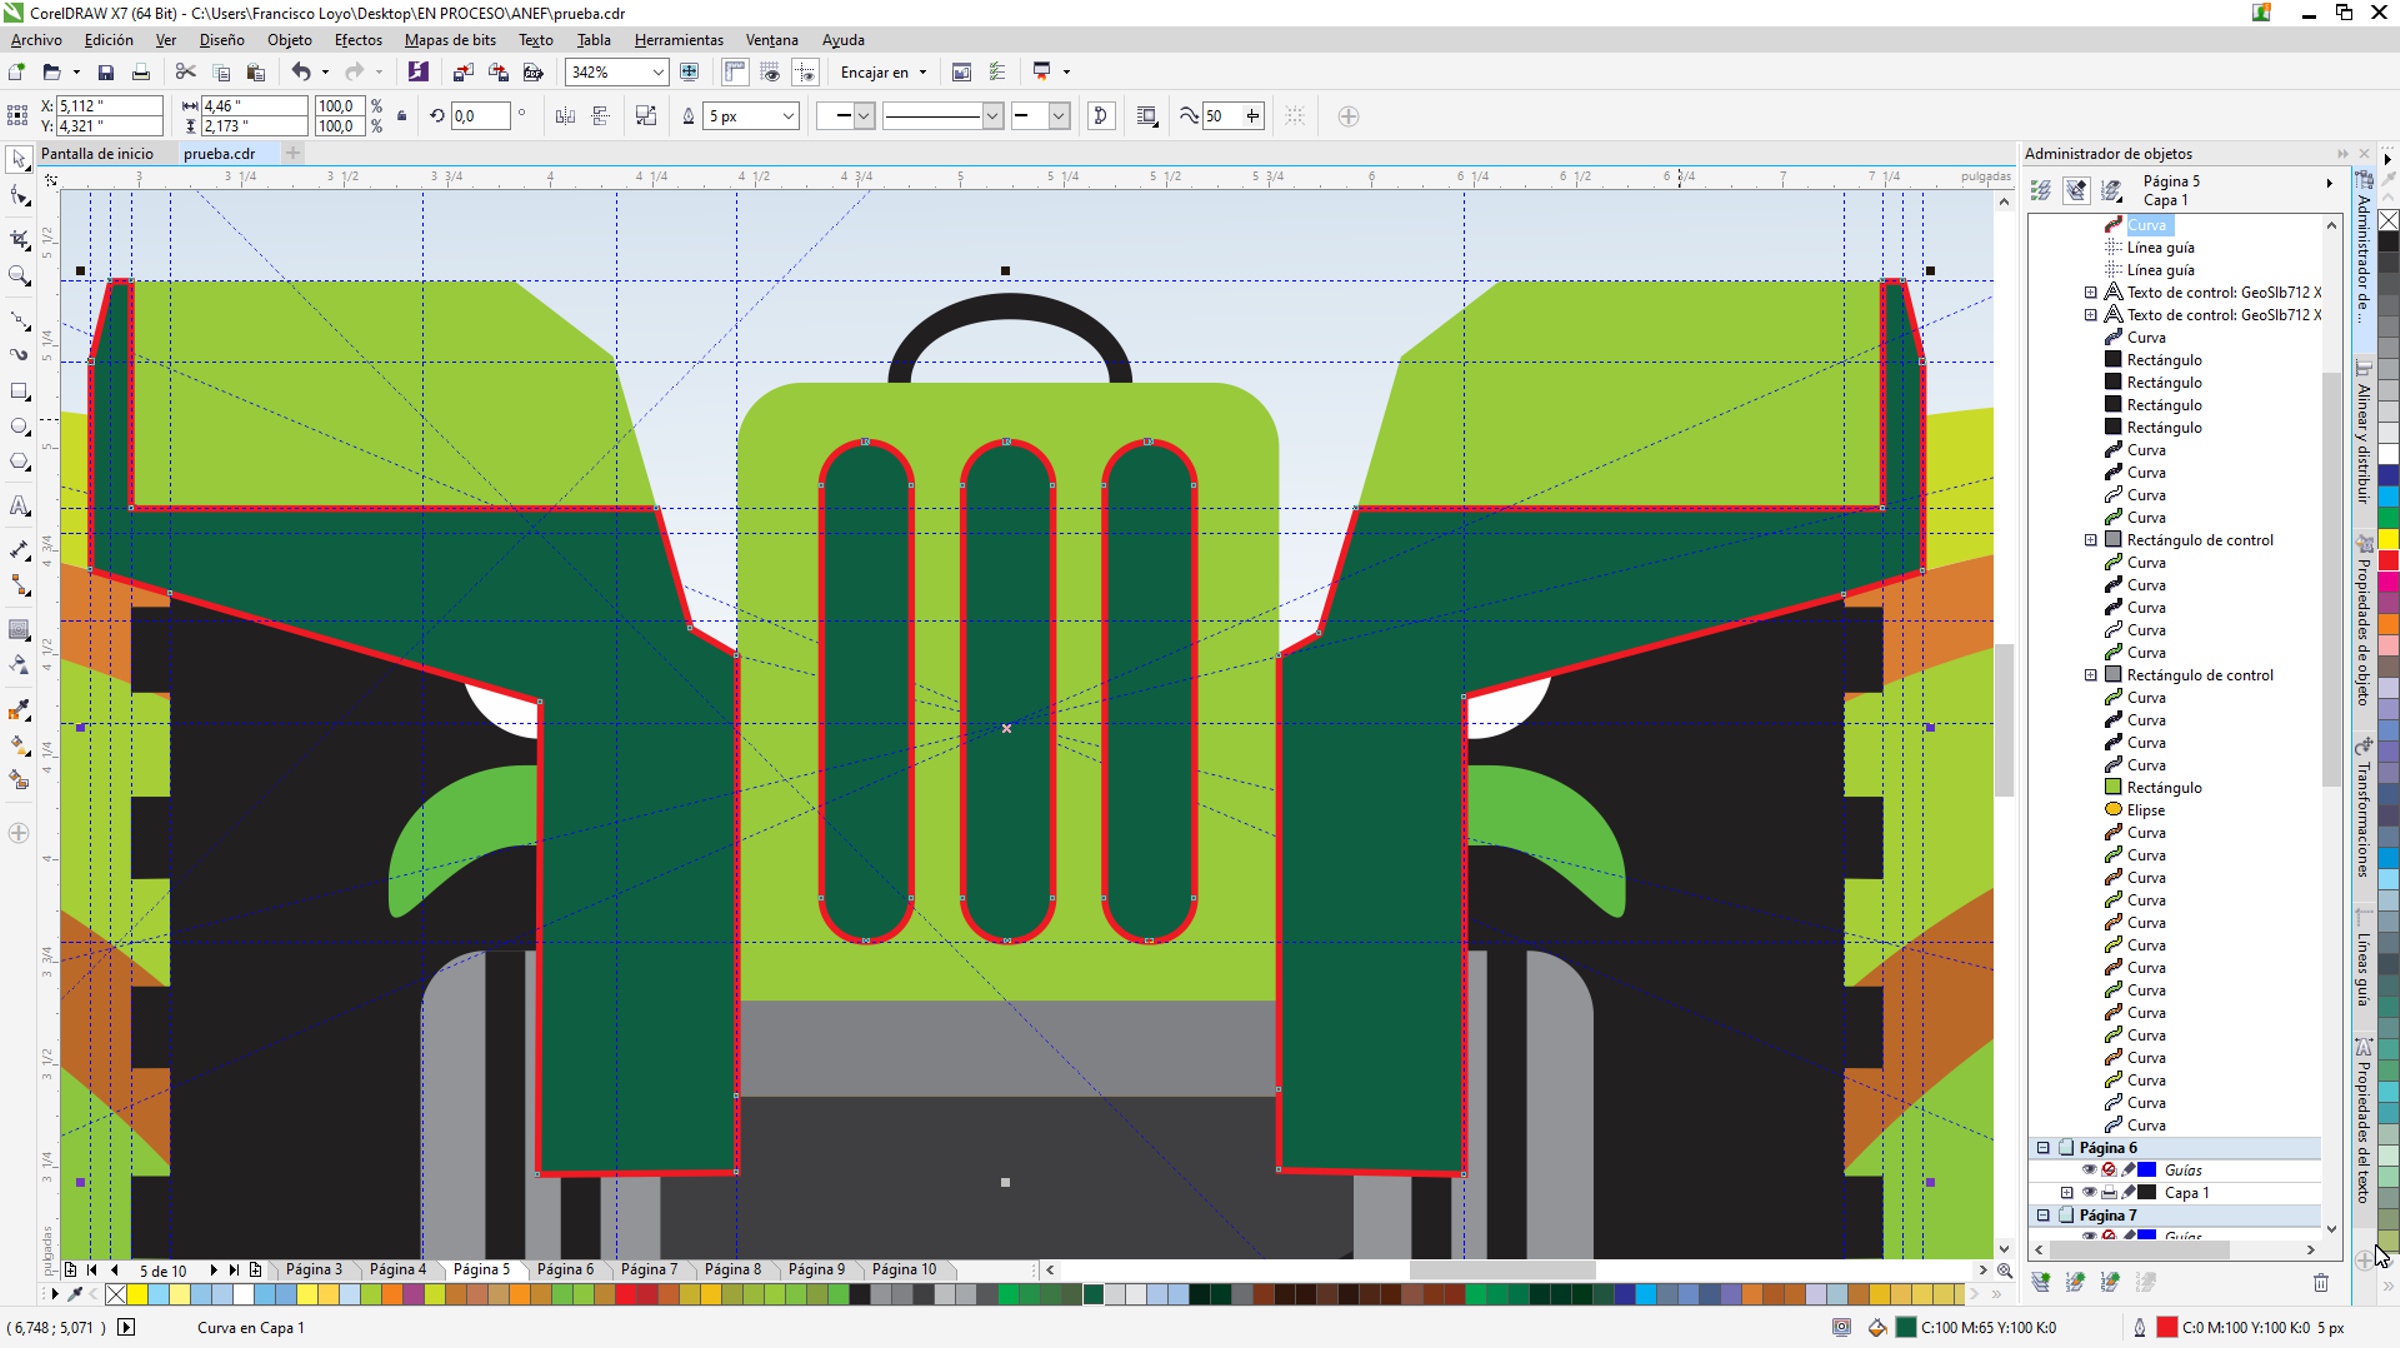Select the Text tool
The height and width of the screenshot is (1348, 2400).
click(19, 506)
